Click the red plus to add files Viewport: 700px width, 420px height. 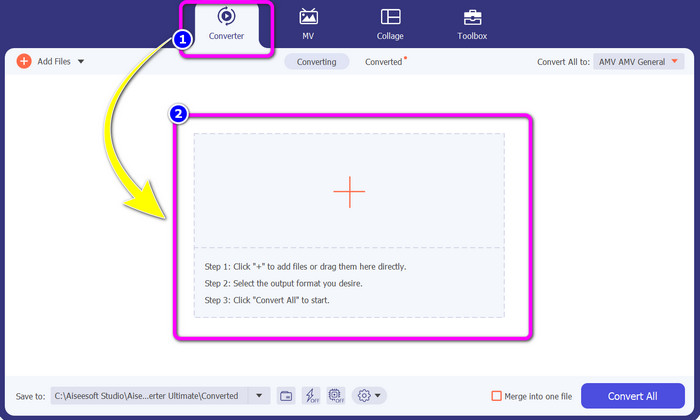349,191
